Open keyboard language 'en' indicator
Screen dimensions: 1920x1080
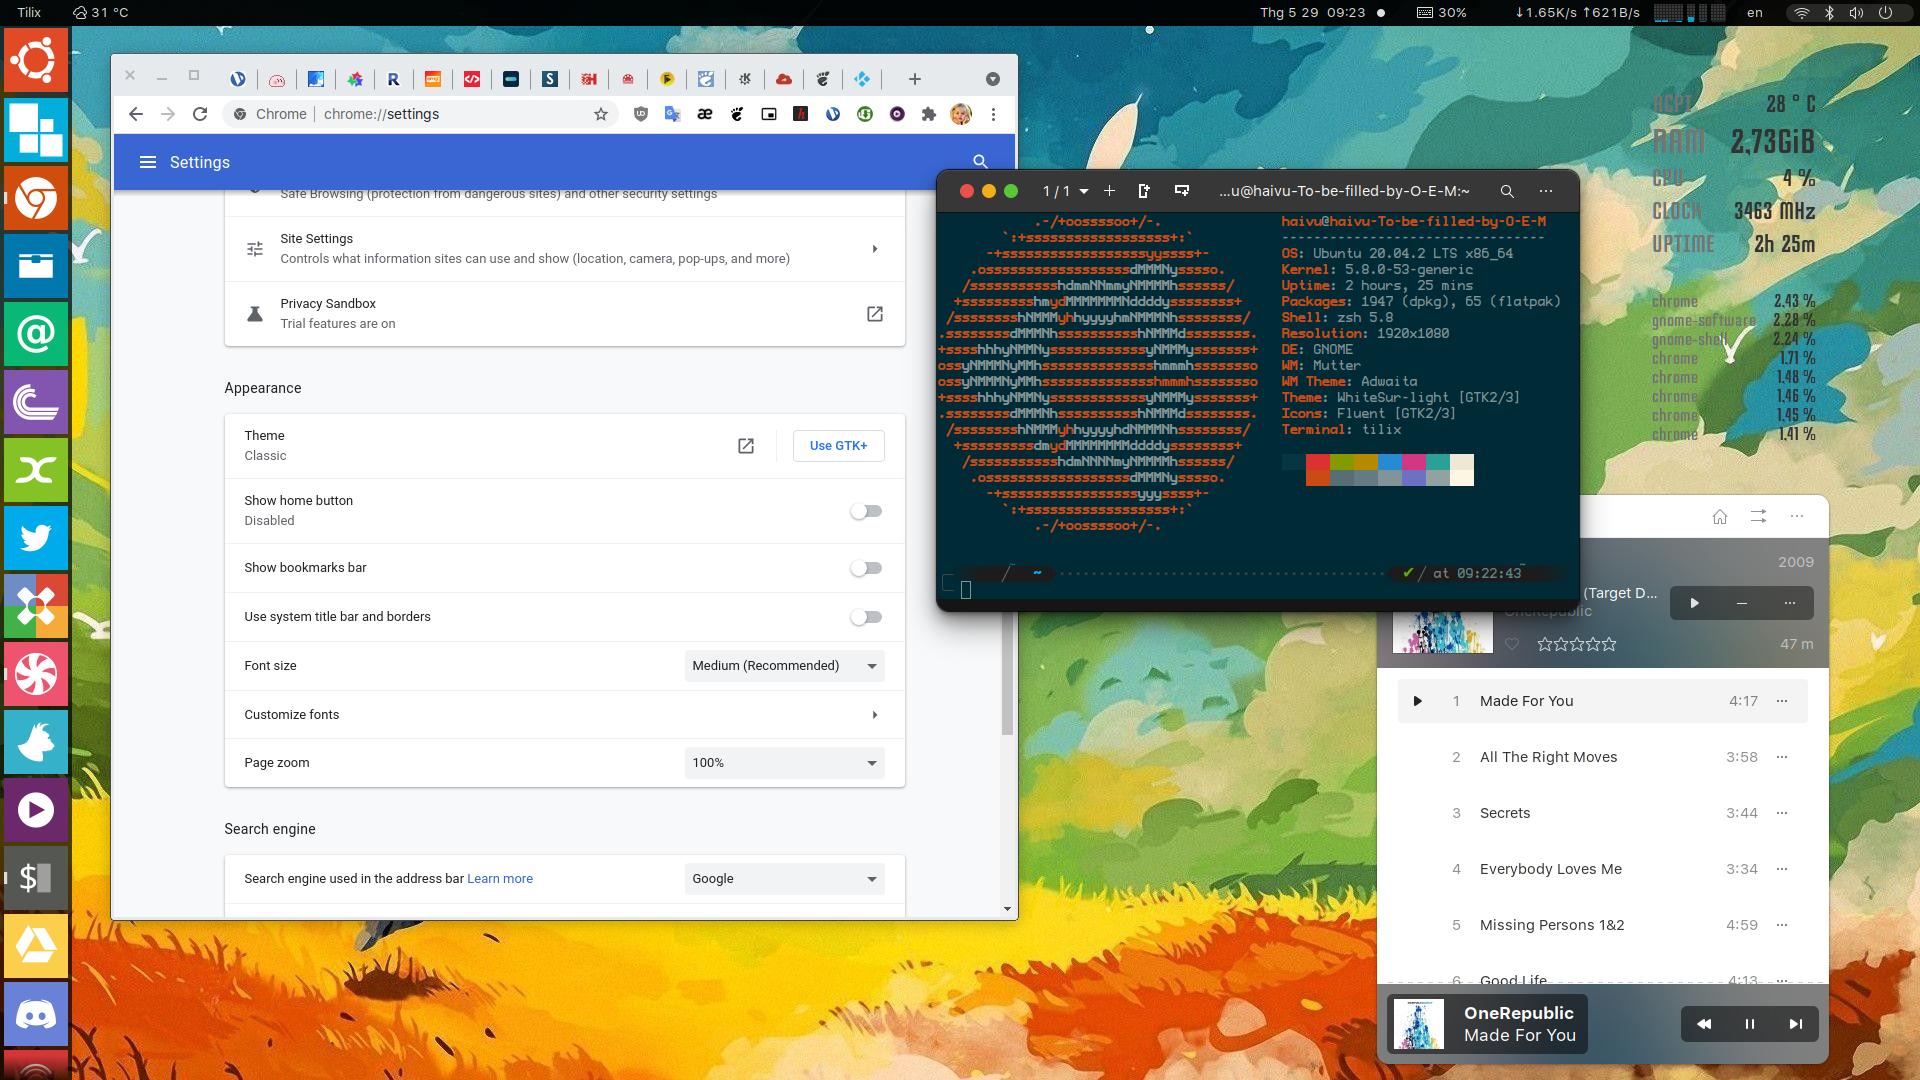coord(1755,12)
